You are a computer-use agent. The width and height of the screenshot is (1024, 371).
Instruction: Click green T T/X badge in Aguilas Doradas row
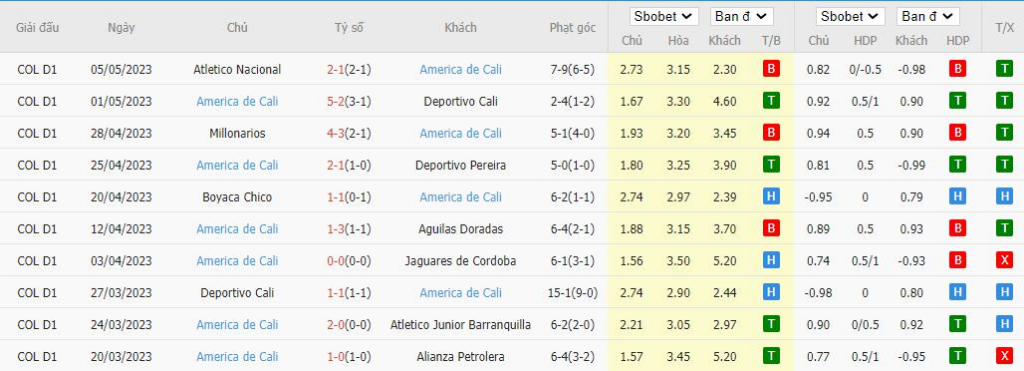click(1004, 229)
